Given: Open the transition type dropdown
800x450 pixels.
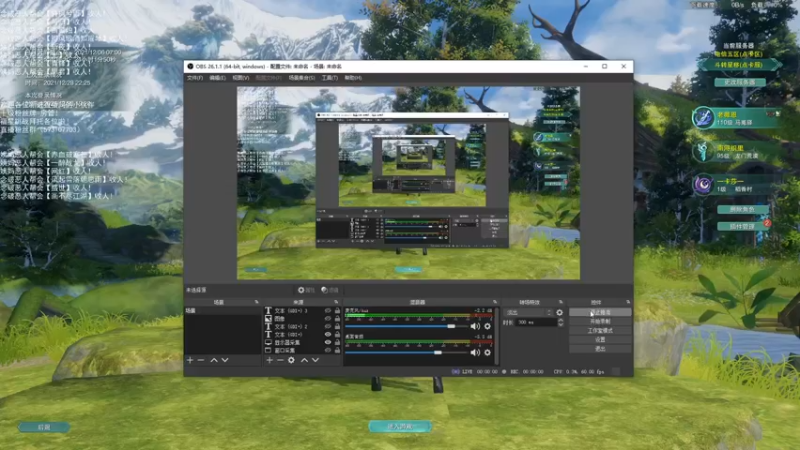Looking at the screenshot, I should pyautogui.click(x=528, y=312).
